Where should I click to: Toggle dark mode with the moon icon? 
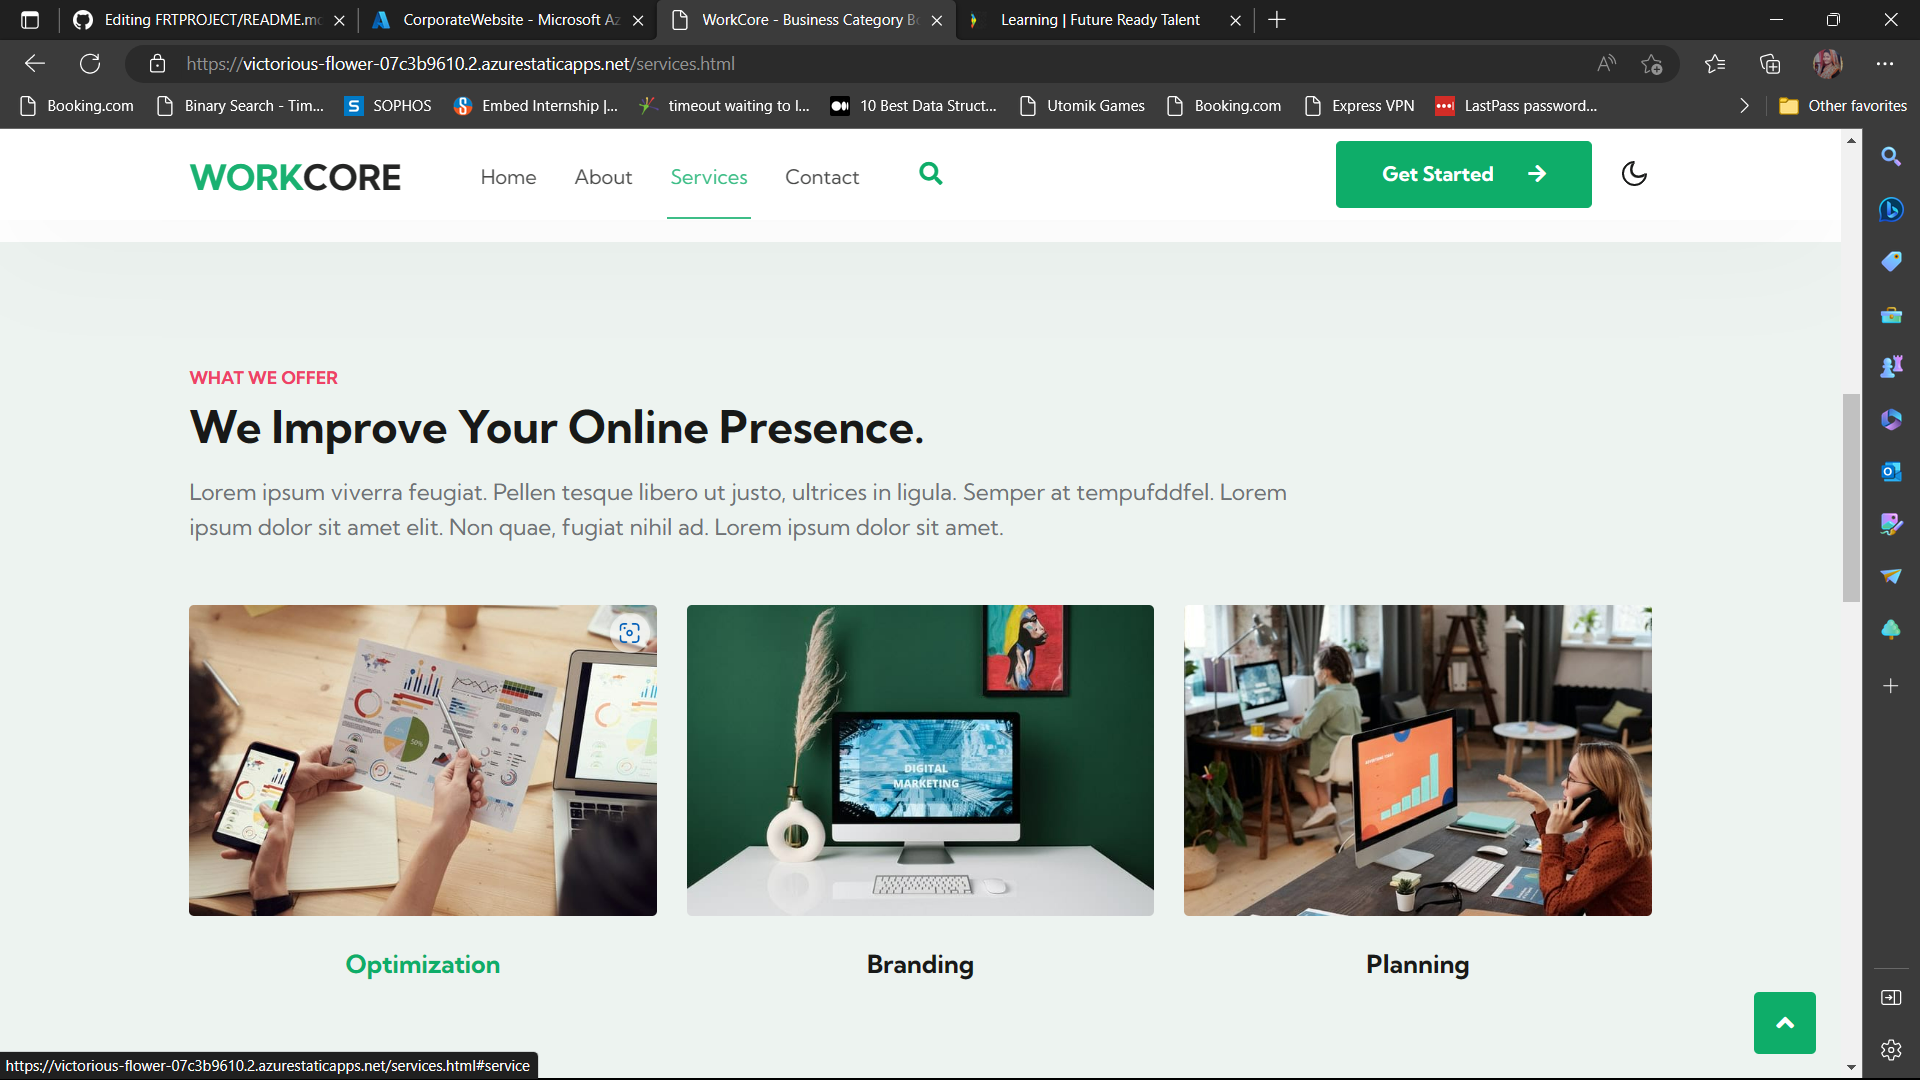tap(1633, 174)
